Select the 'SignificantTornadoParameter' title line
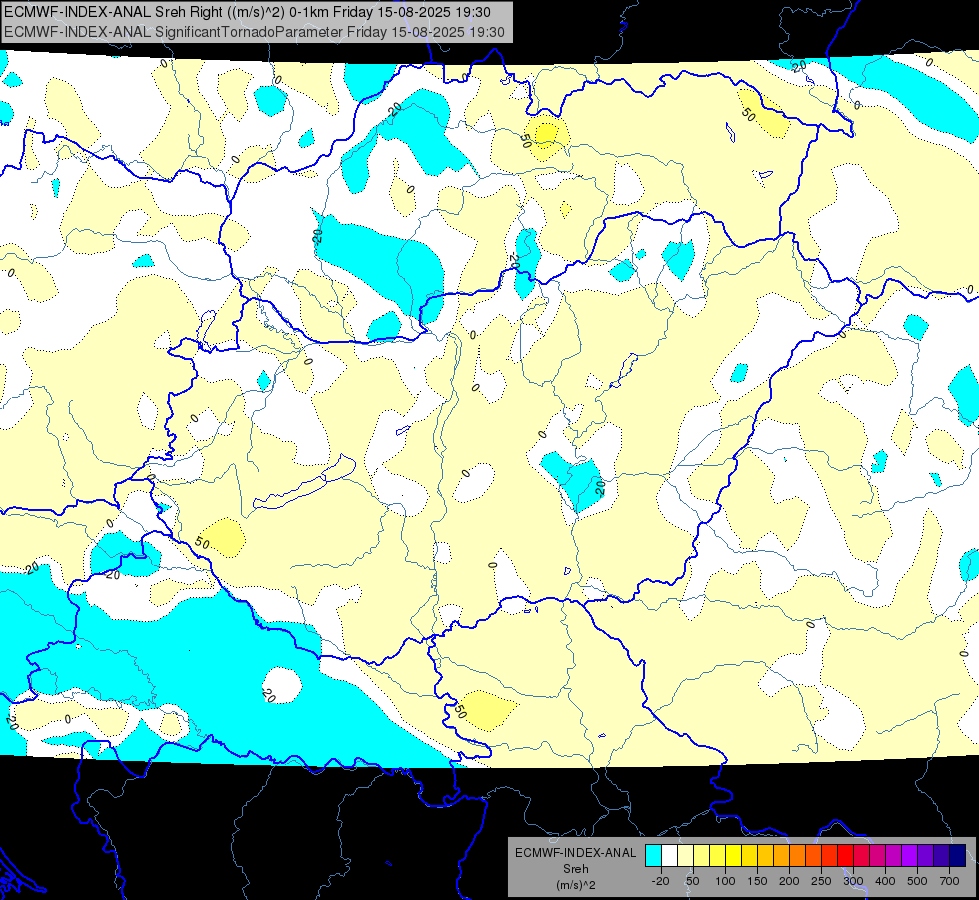Viewport: 979px width, 900px height. [x=254, y=32]
